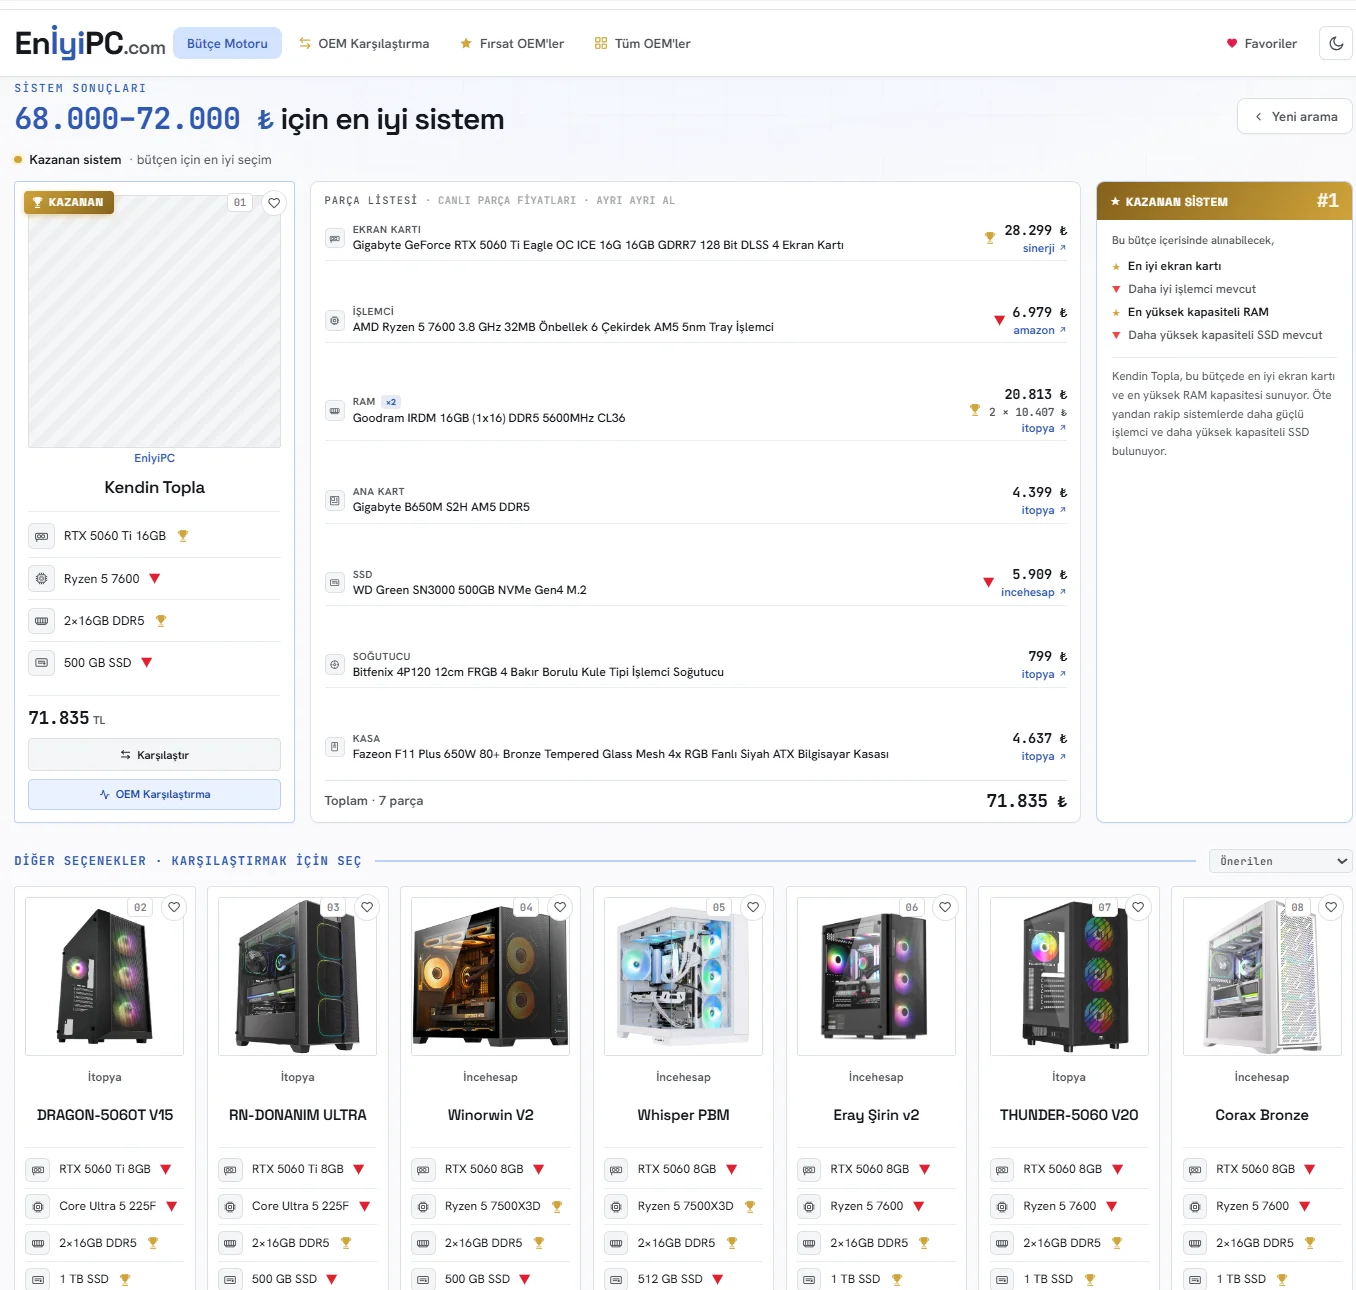Click the EnİyiPC.com logo
This screenshot has height=1290, width=1356.
pos(90,43)
